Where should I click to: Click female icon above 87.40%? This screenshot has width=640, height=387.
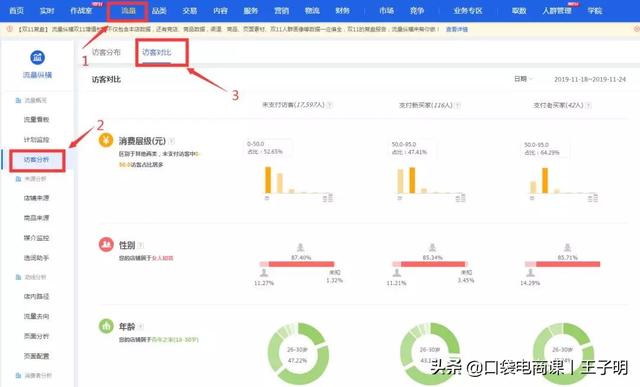click(x=300, y=247)
